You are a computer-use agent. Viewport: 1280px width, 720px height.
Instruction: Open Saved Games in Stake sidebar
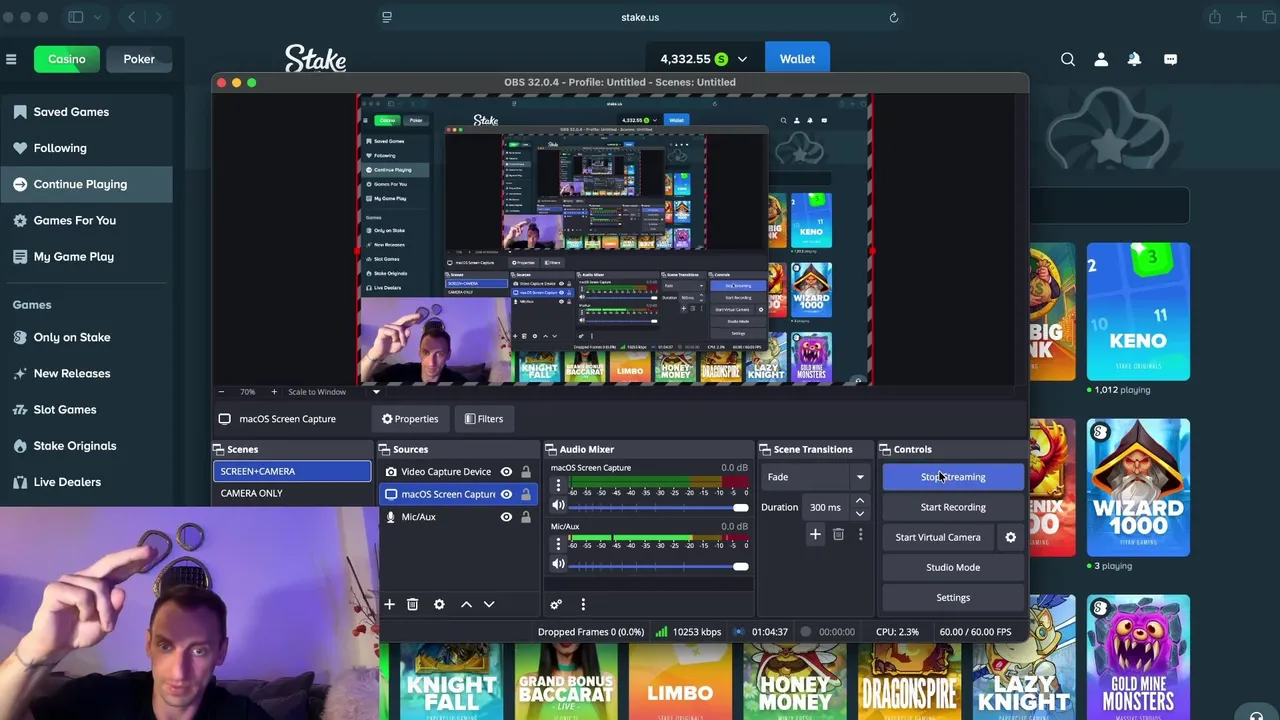point(86,112)
